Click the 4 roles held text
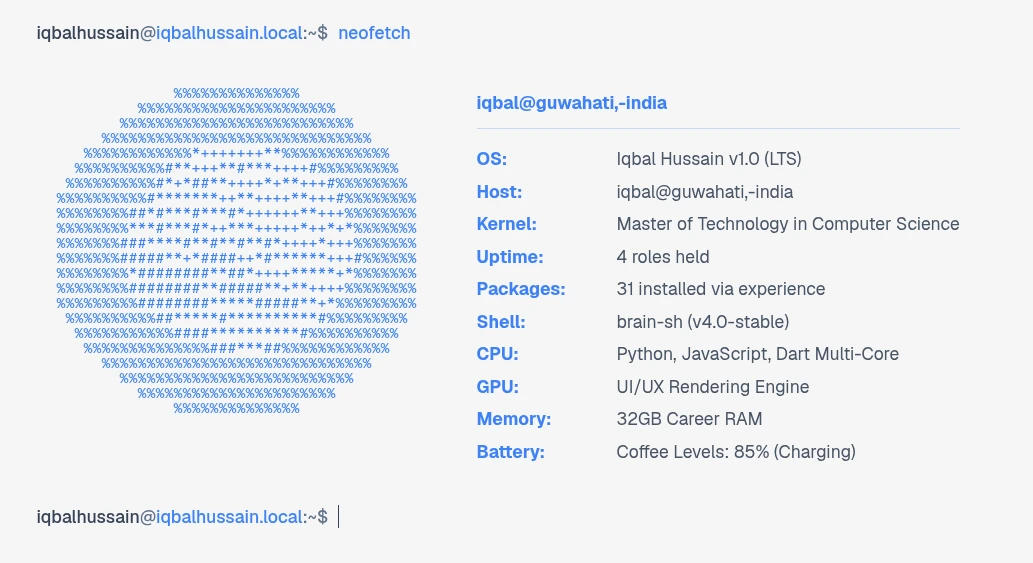The height and width of the screenshot is (563, 1033). 663,257
